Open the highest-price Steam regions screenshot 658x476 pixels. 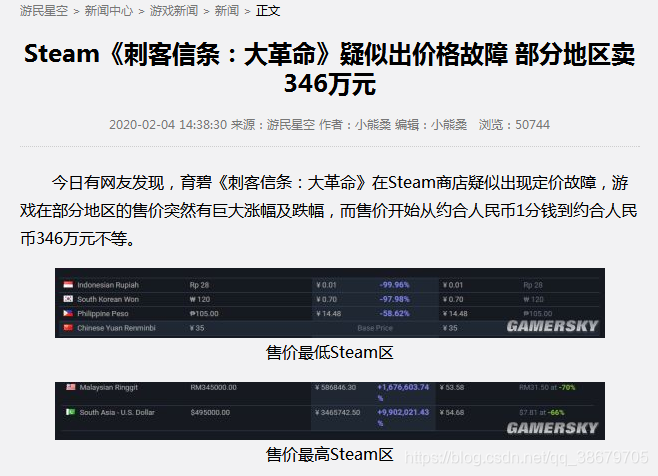point(330,411)
